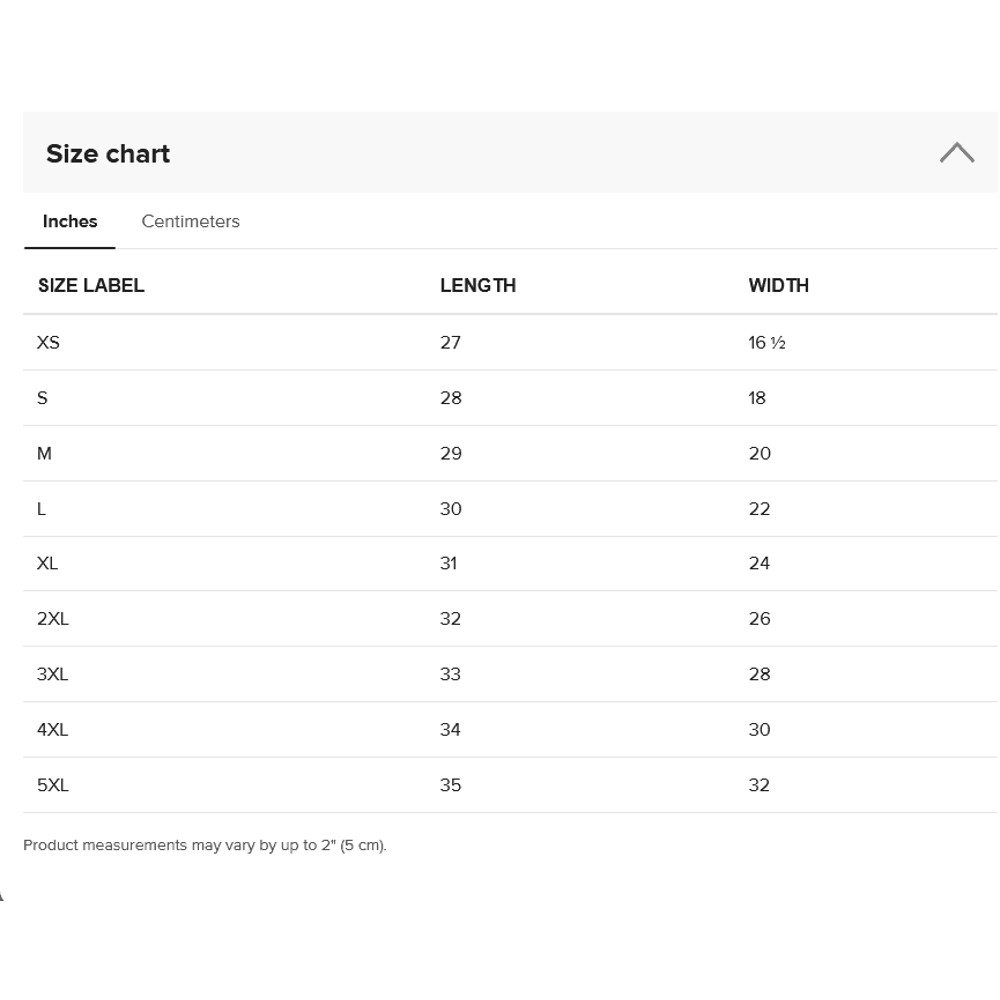Select the 3XL size label

[x=53, y=675]
